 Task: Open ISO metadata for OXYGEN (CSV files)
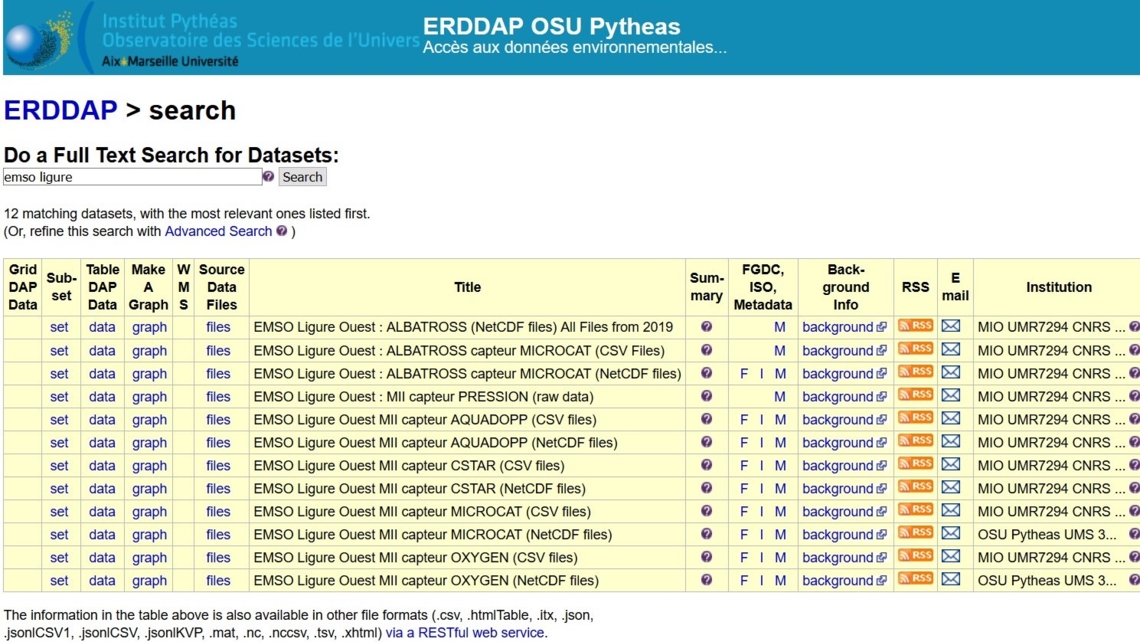[x=761, y=558]
